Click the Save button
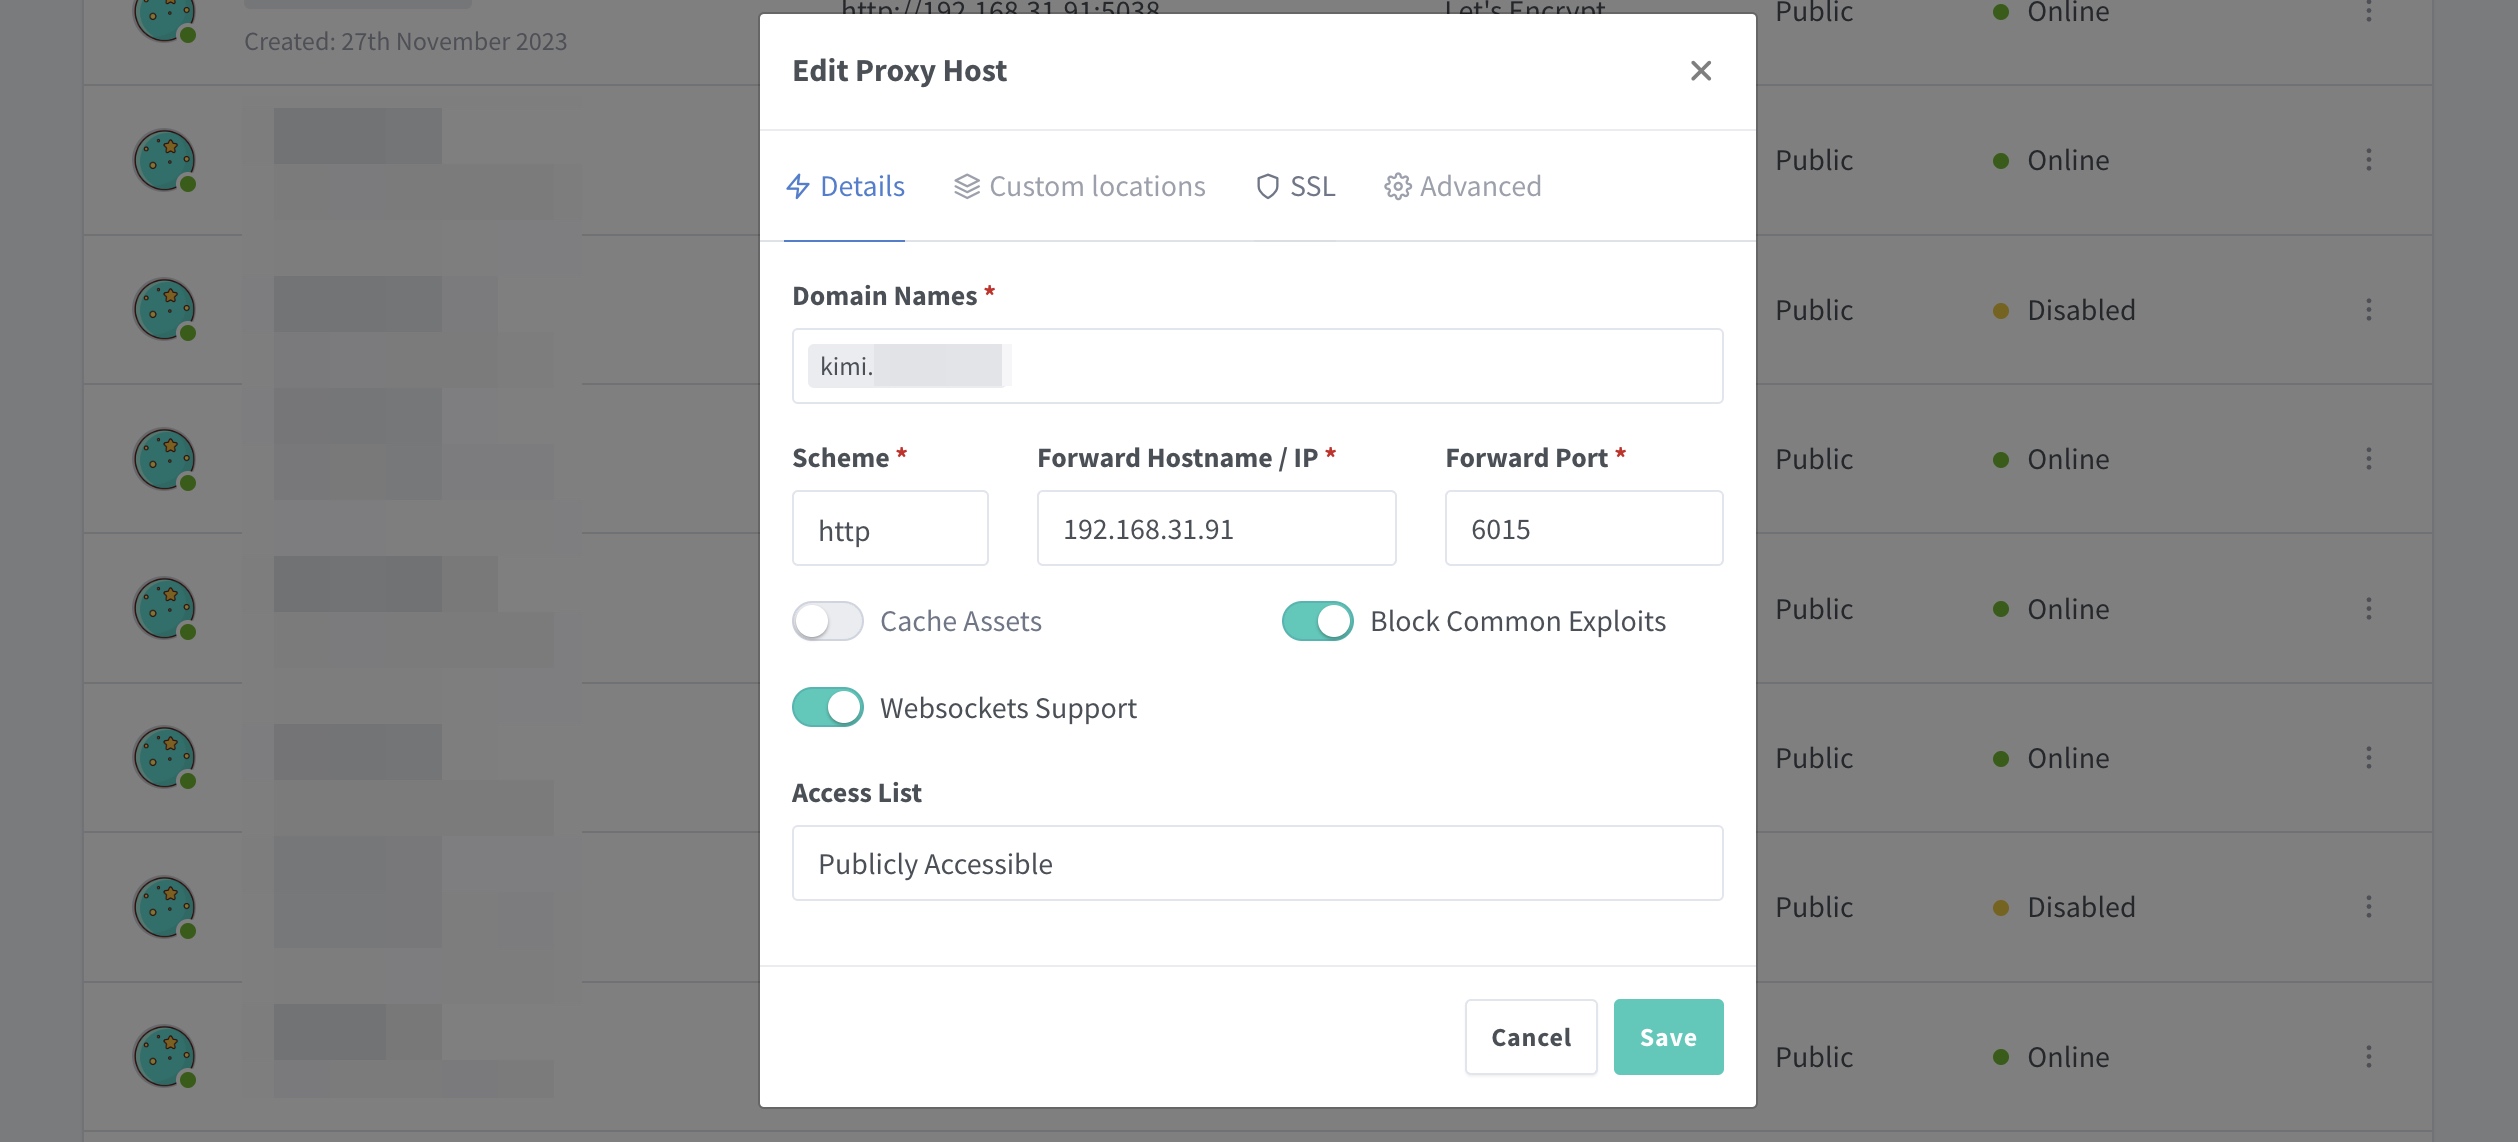 tap(1668, 1037)
